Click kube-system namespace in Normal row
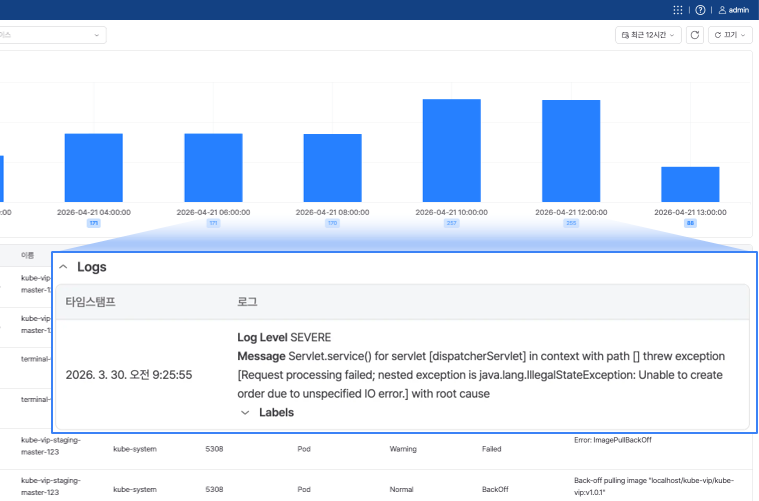The width and height of the screenshot is (759, 501). pyautogui.click(x=135, y=489)
